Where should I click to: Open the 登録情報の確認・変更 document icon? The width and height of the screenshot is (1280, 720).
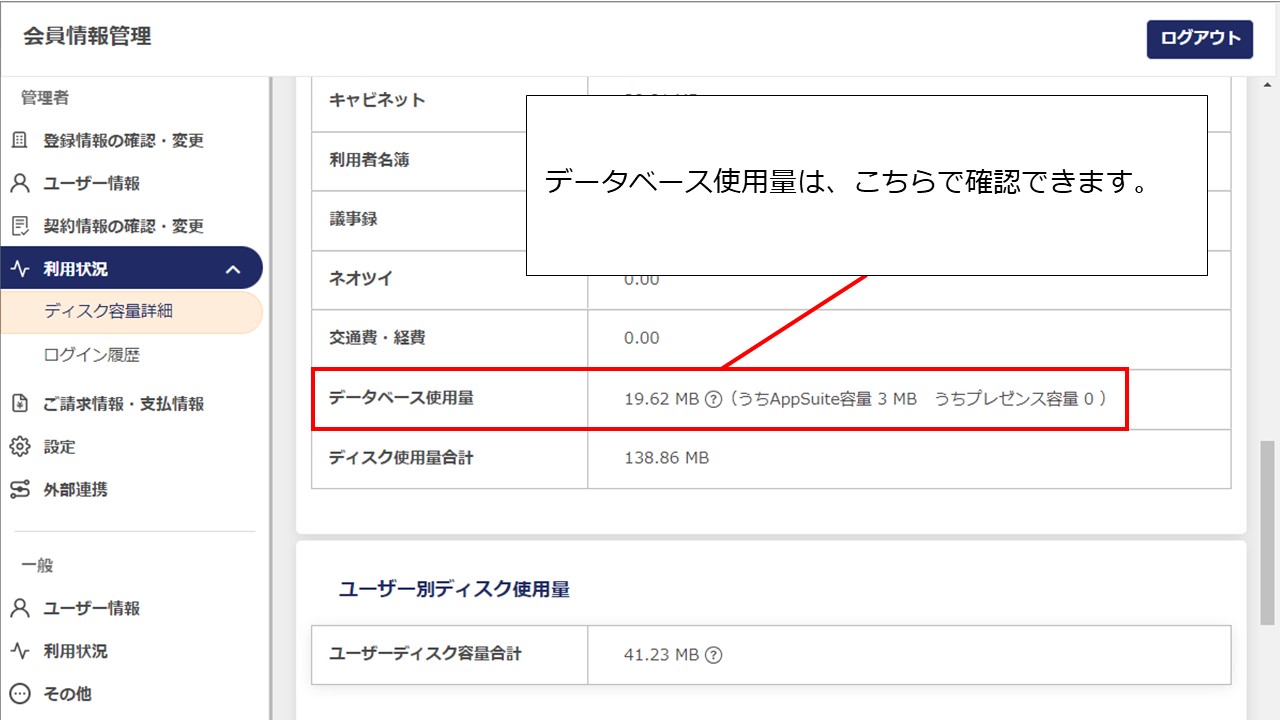pyautogui.click(x=22, y=140)
